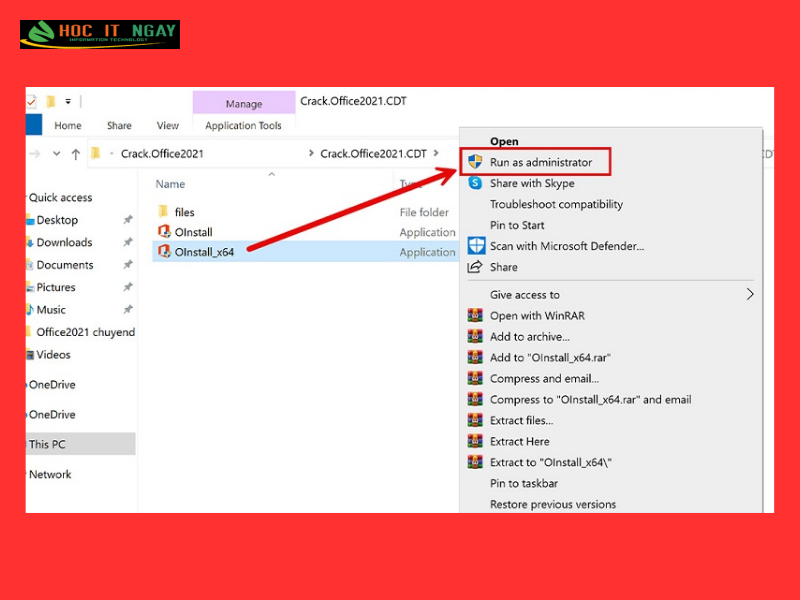Open the quick access toolbar customize dropdown
Viewport: 800px width, 600px height.
[68, 102]
